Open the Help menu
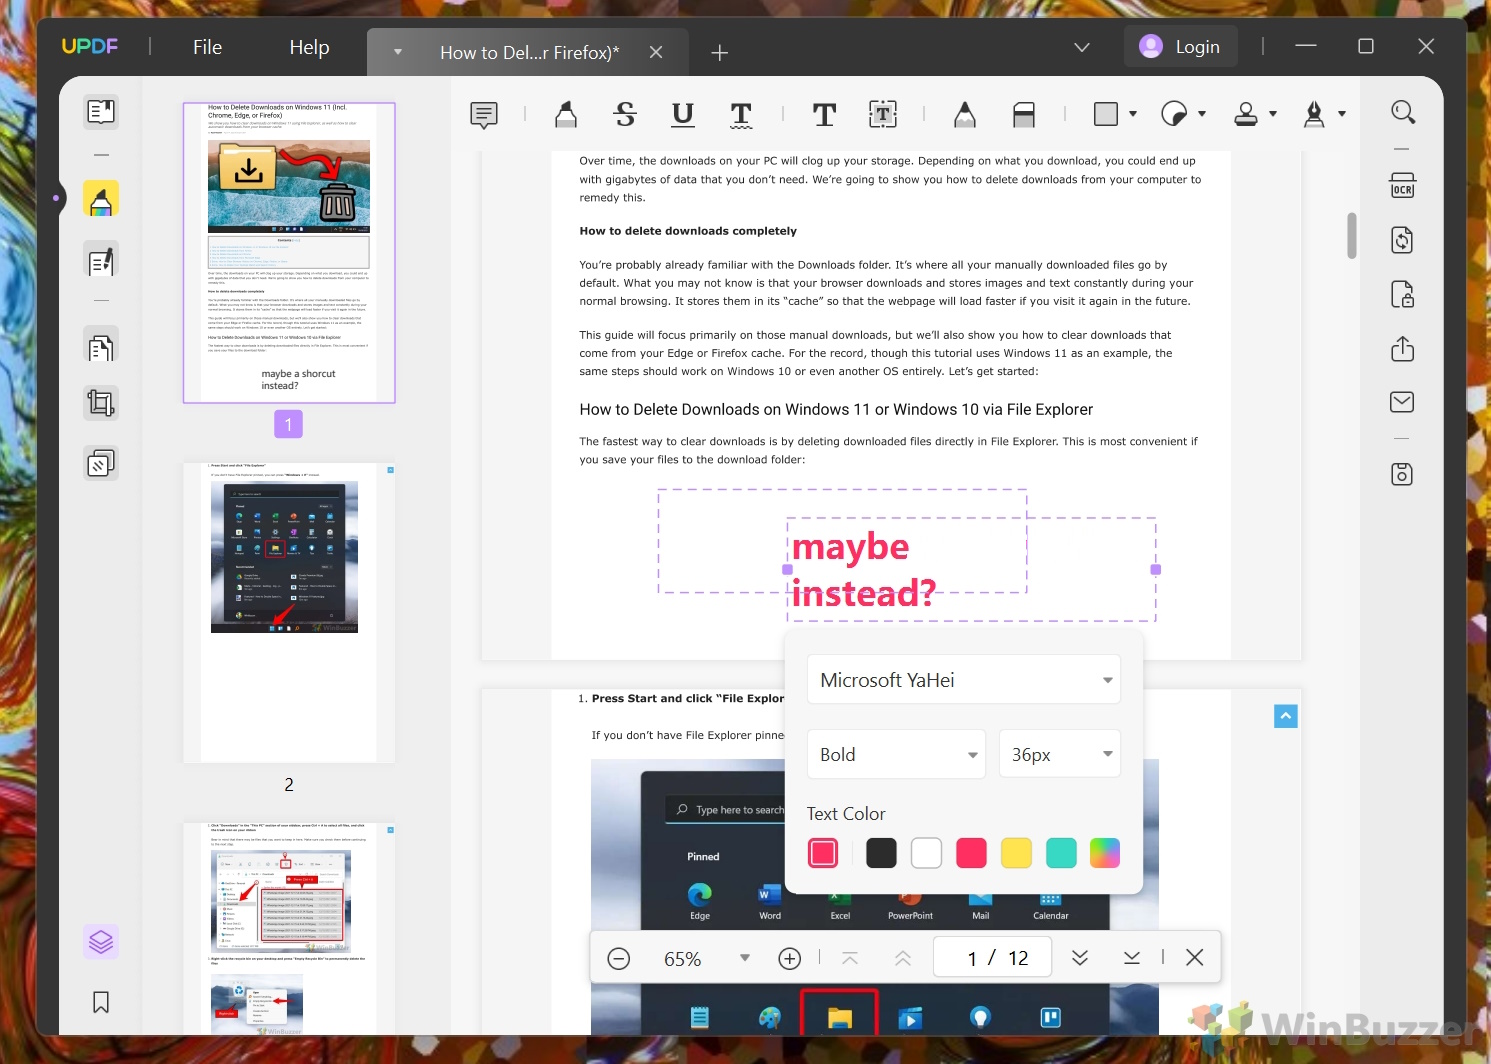The image size is (1491, 1064). [x=309, y=47]
